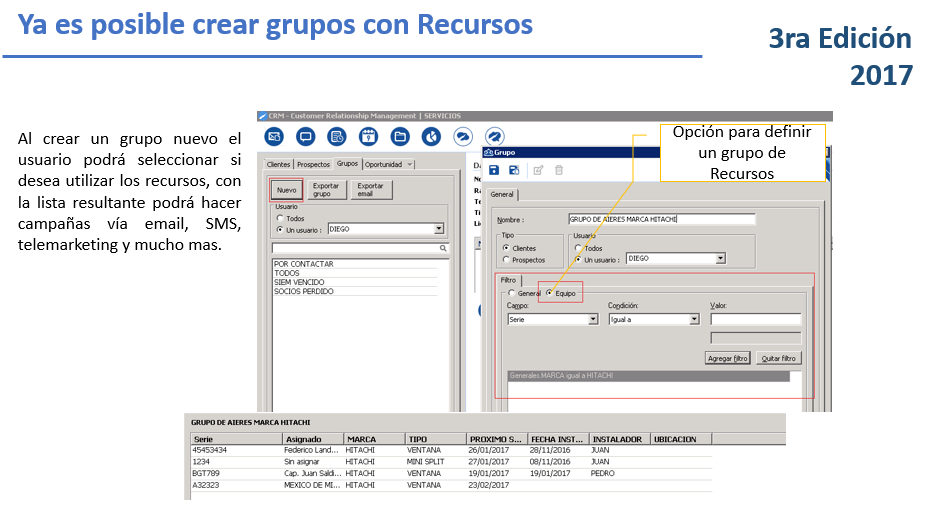Click the Agregar filtro button
The height and width of the screenshot is (517, 932).
pos(728,358)
